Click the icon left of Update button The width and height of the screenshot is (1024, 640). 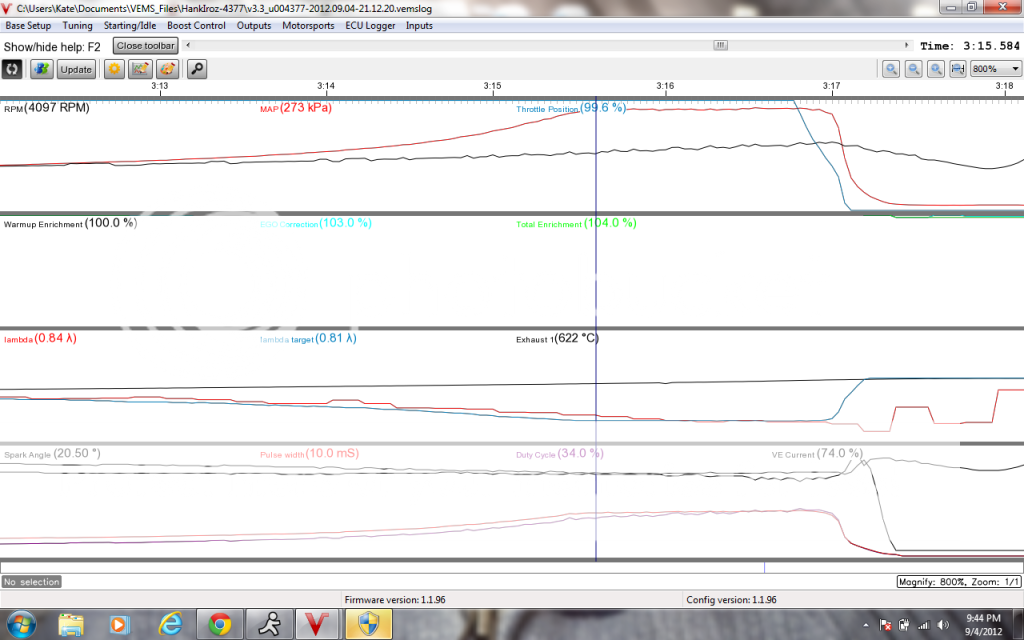[42, 69]
